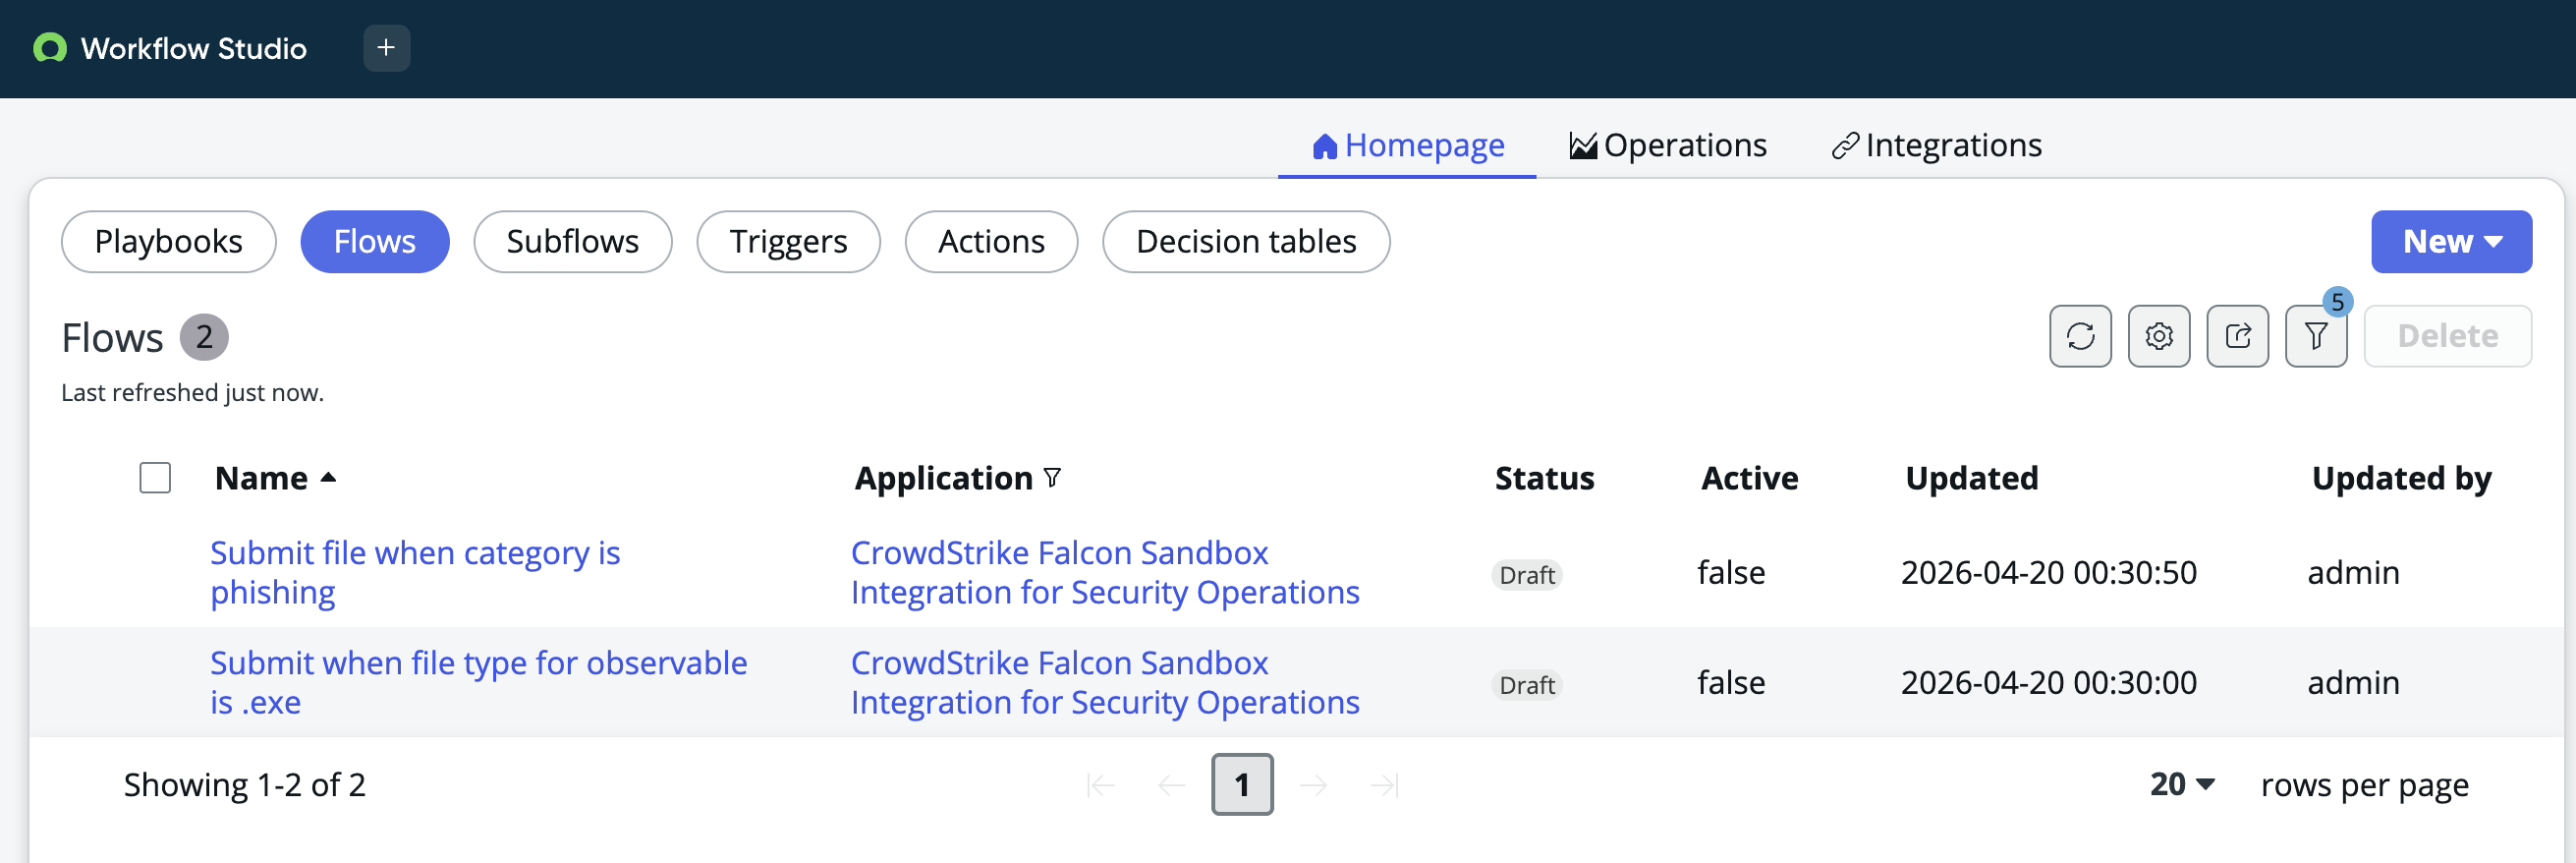
Task: Go to last page arrow icon
Action: 1384,785
